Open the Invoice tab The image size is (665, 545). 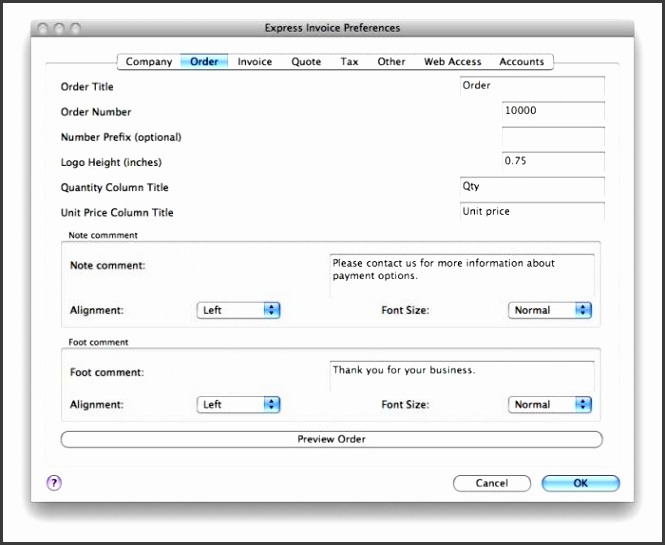[254, 61]
